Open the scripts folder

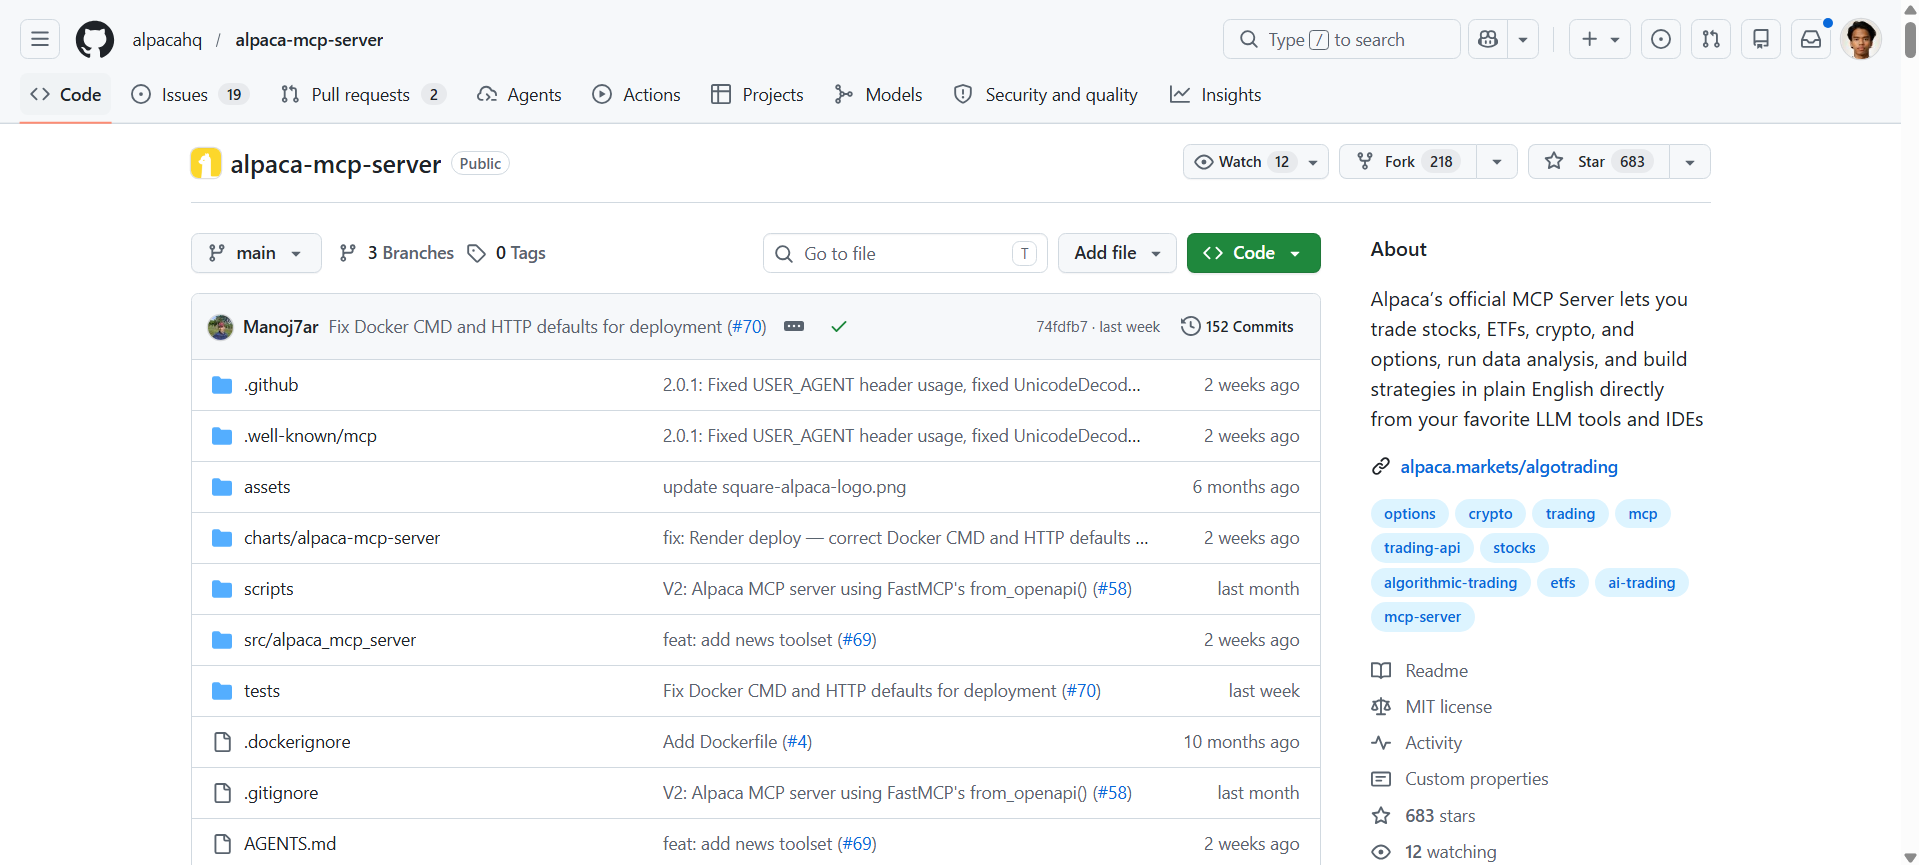(269, 589)
